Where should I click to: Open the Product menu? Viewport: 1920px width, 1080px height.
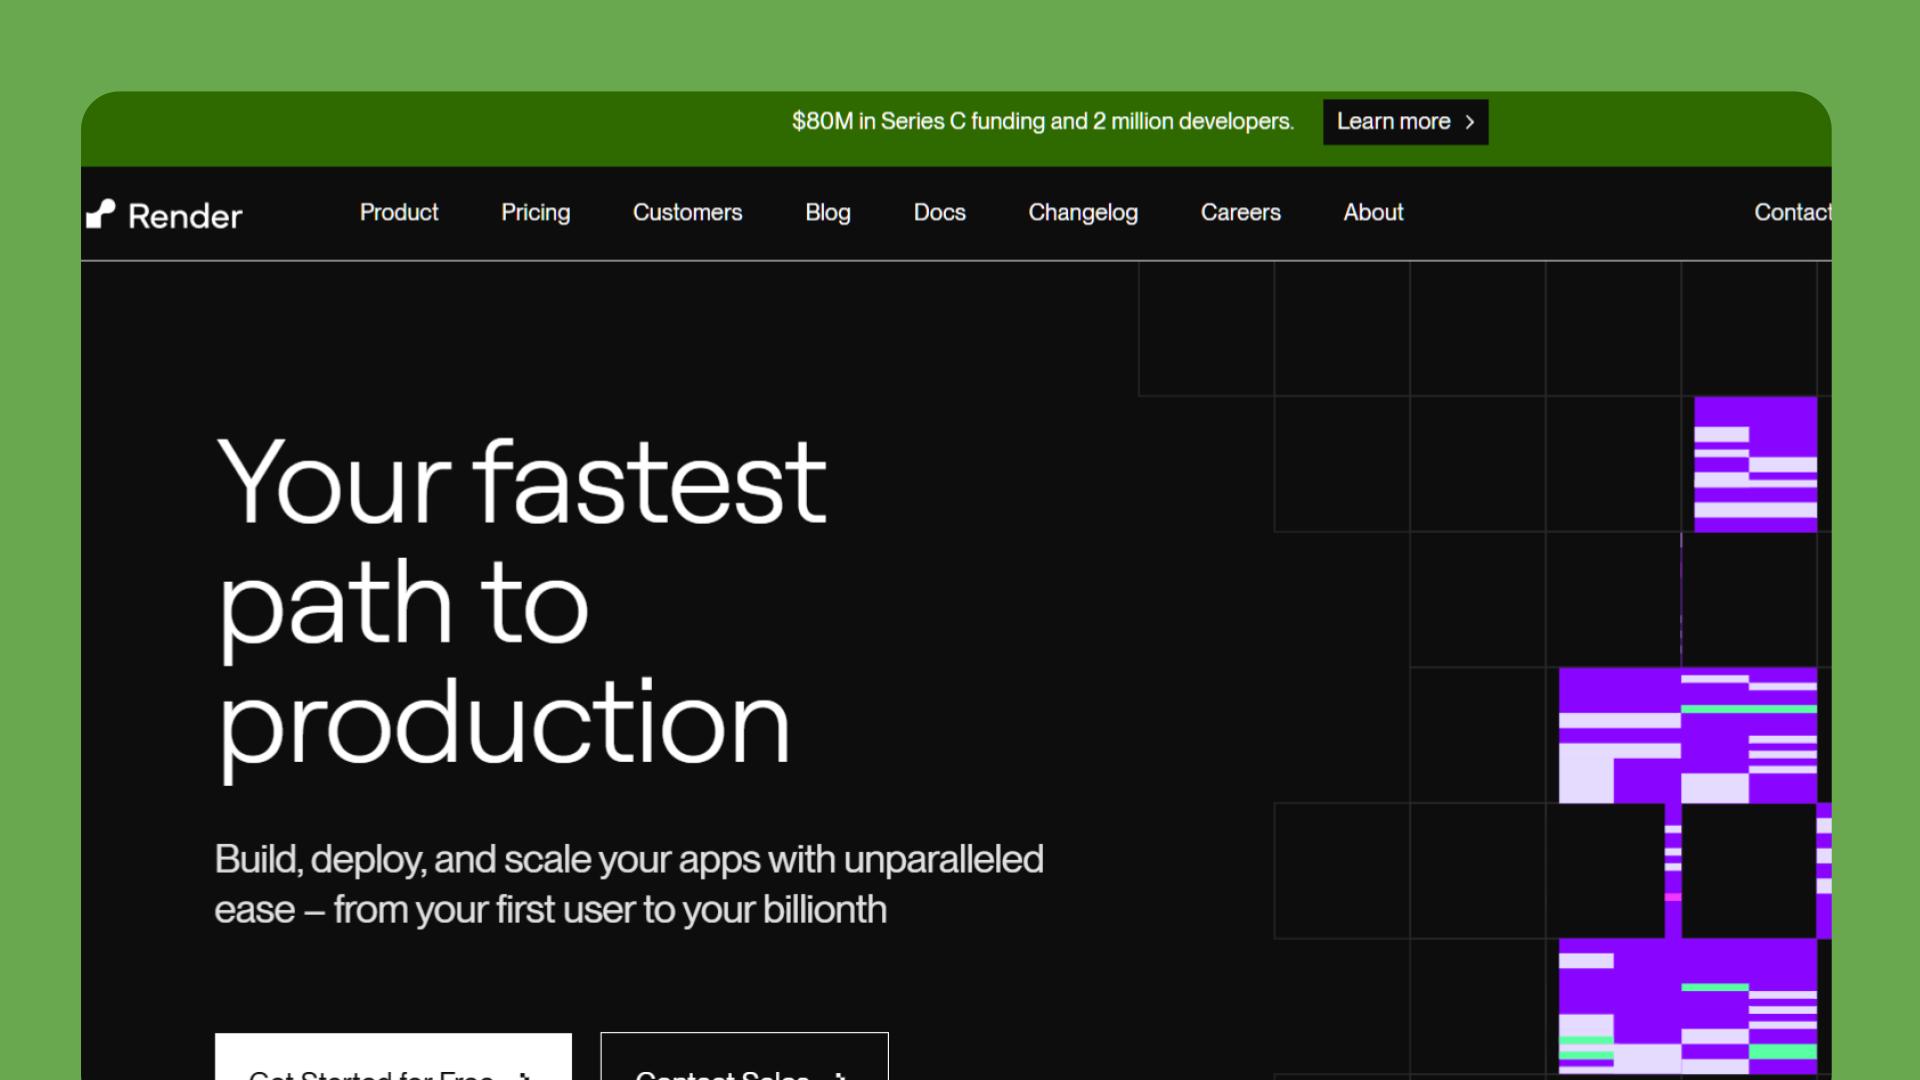(399, 212)
